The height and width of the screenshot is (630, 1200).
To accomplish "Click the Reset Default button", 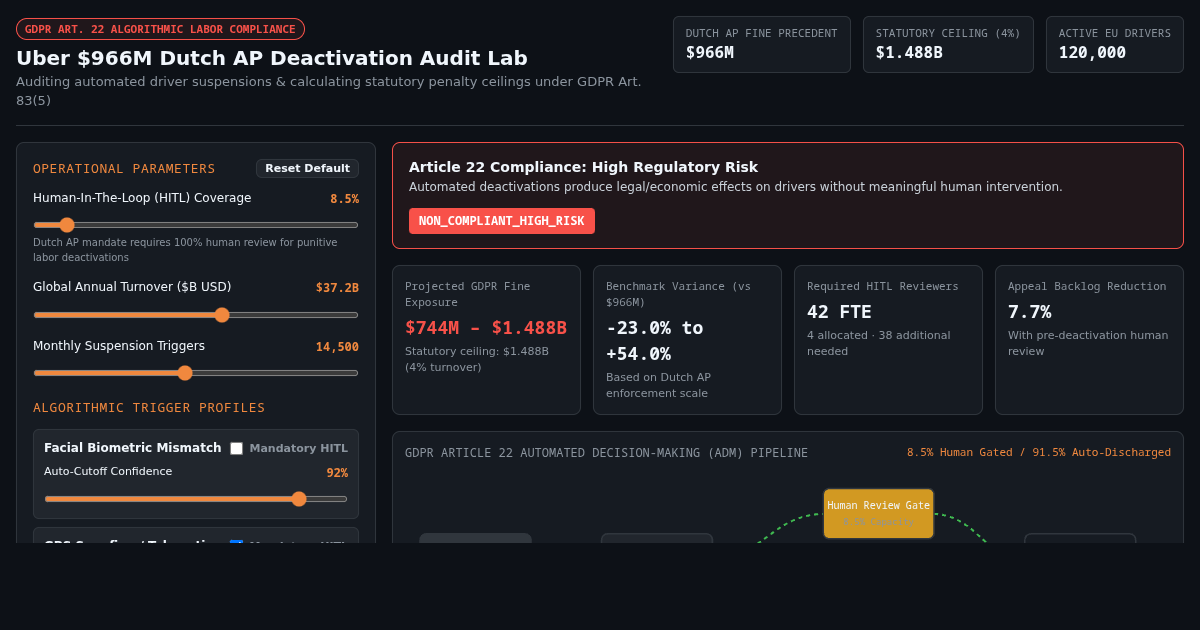I will (307, 168).
